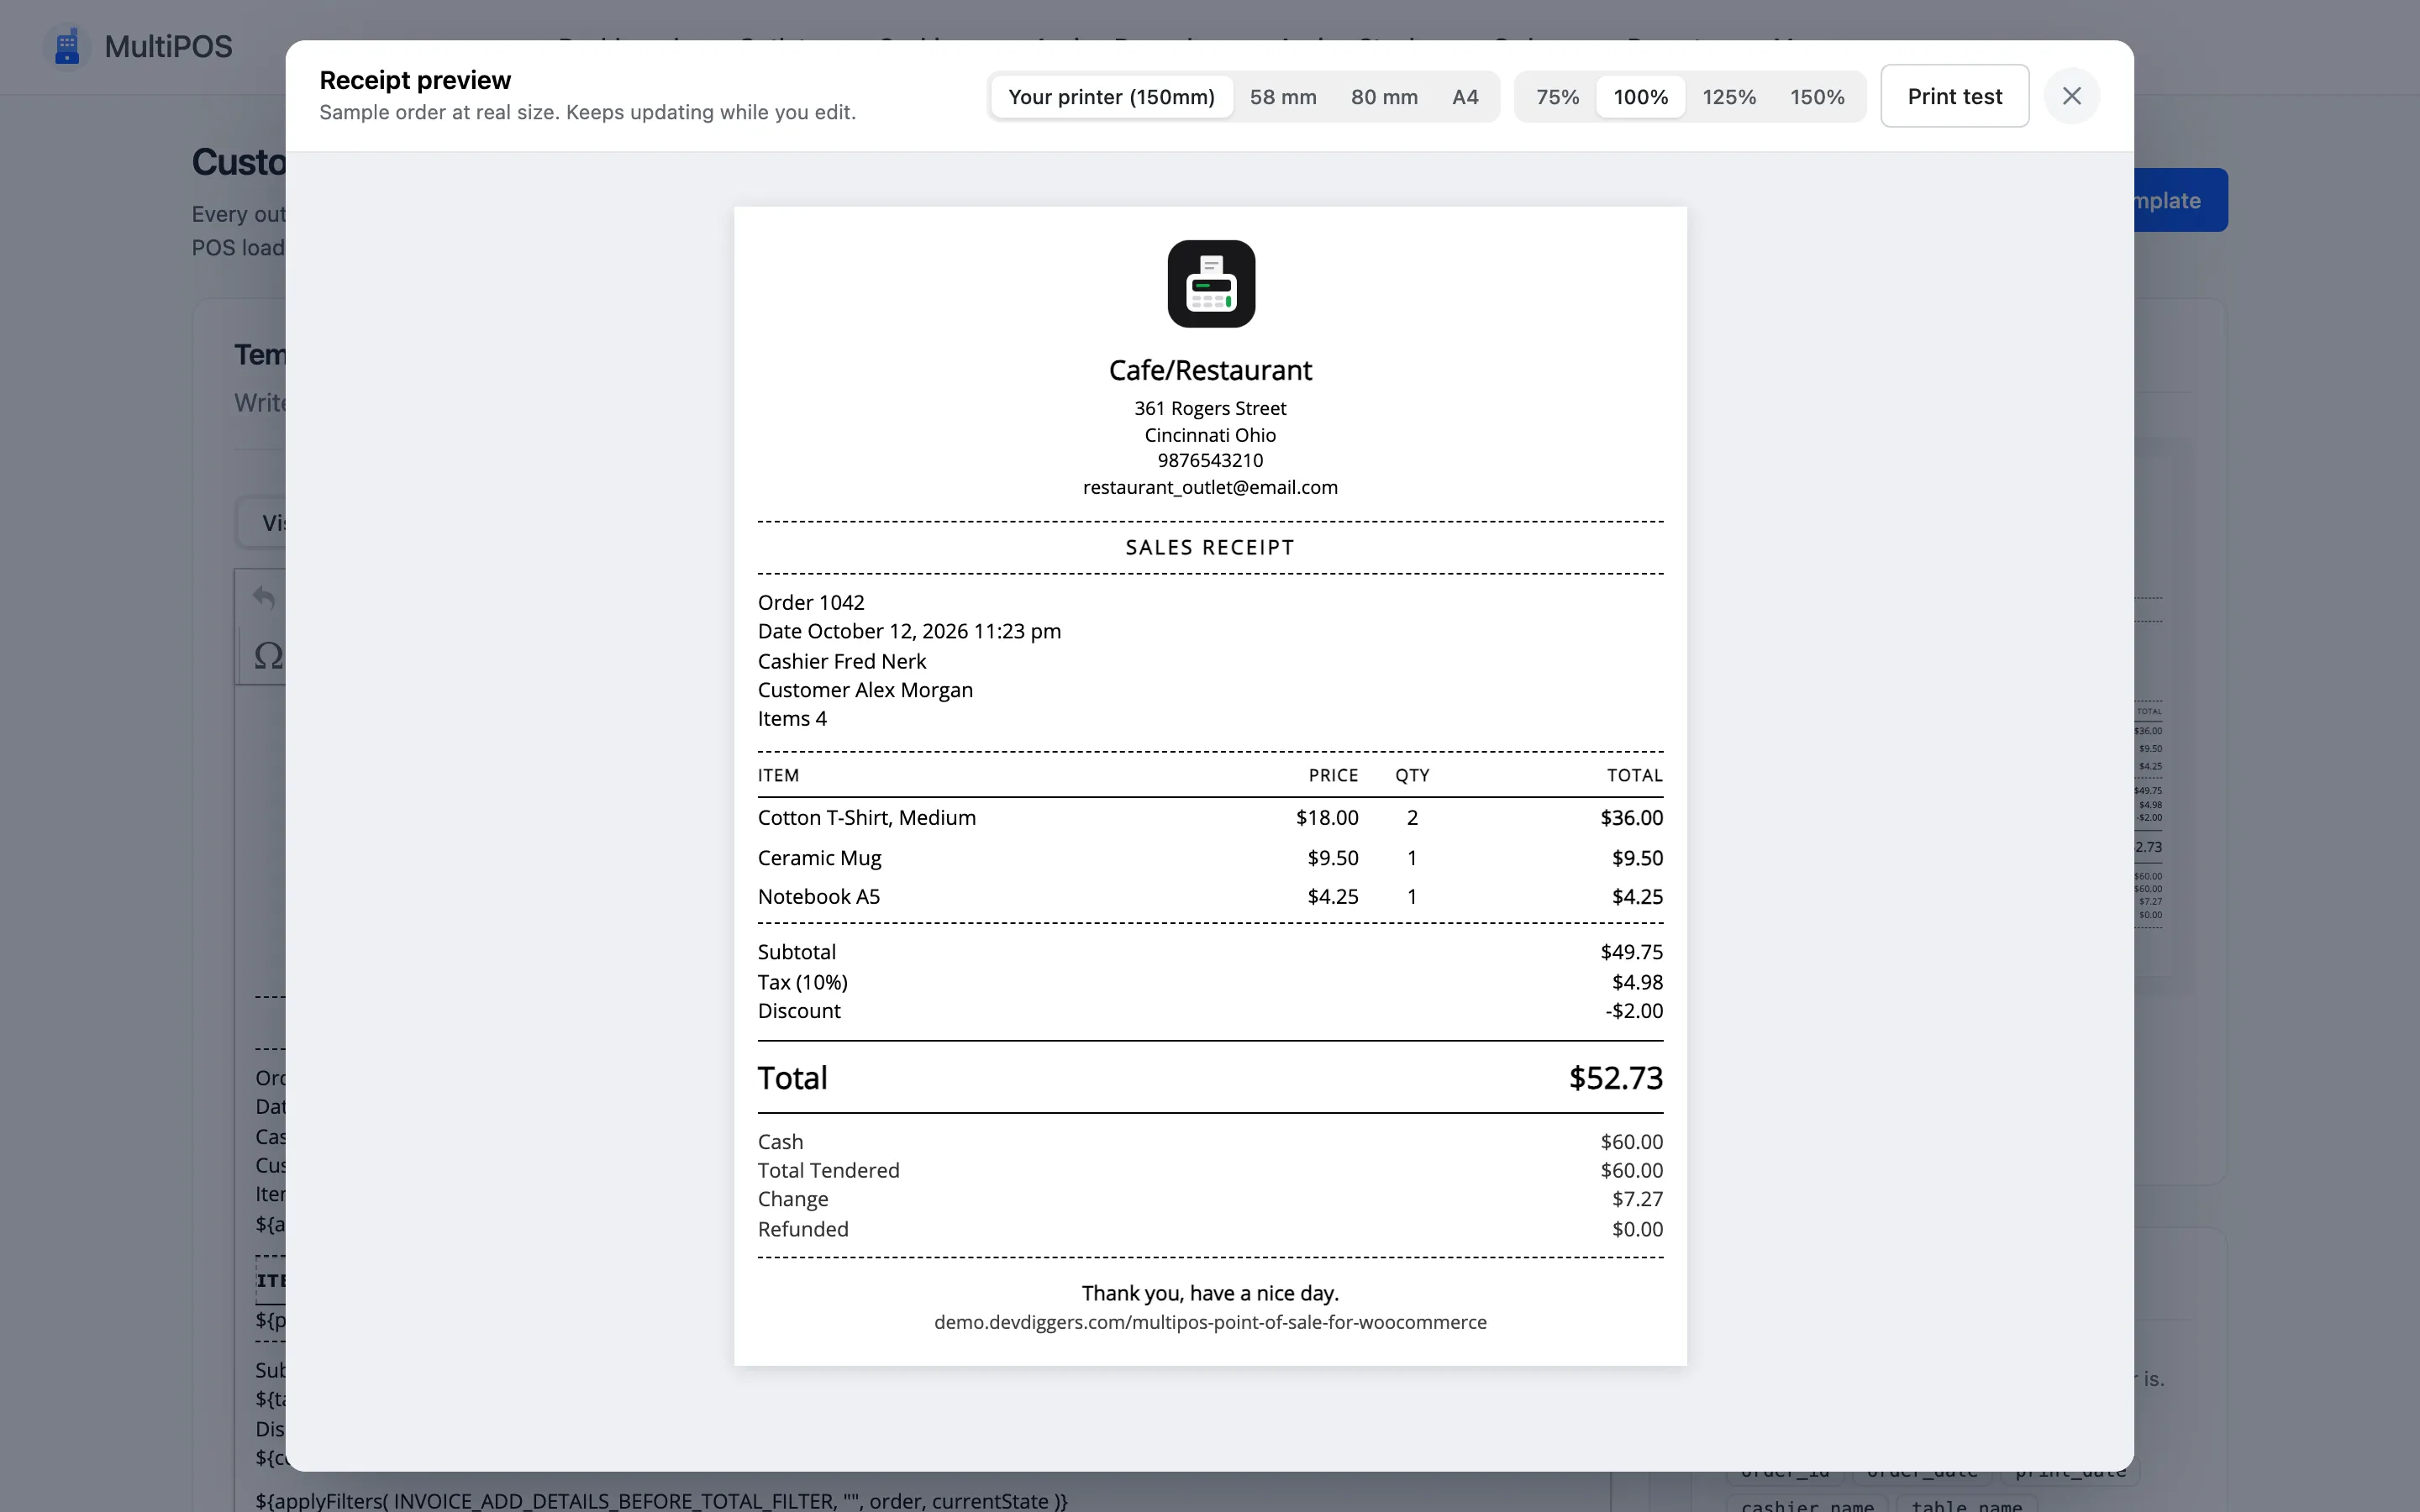Viewport: 2420px width, 1512px height.
Task: Select Your printer (150mm) paper width
Action: point(1111,97)
